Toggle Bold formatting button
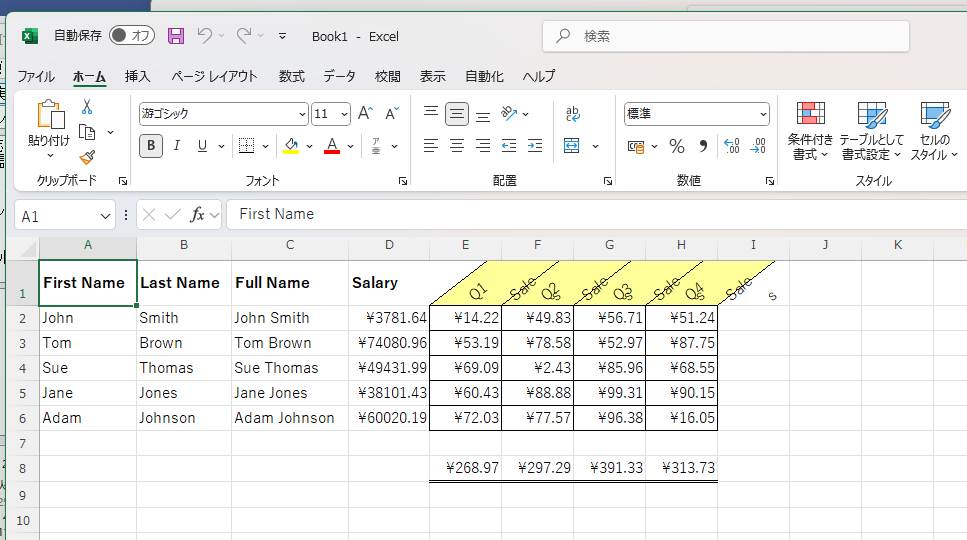Image resolution: width=967 pixels, height=540 pixels. pyautogui.click(x=151, y=146)
